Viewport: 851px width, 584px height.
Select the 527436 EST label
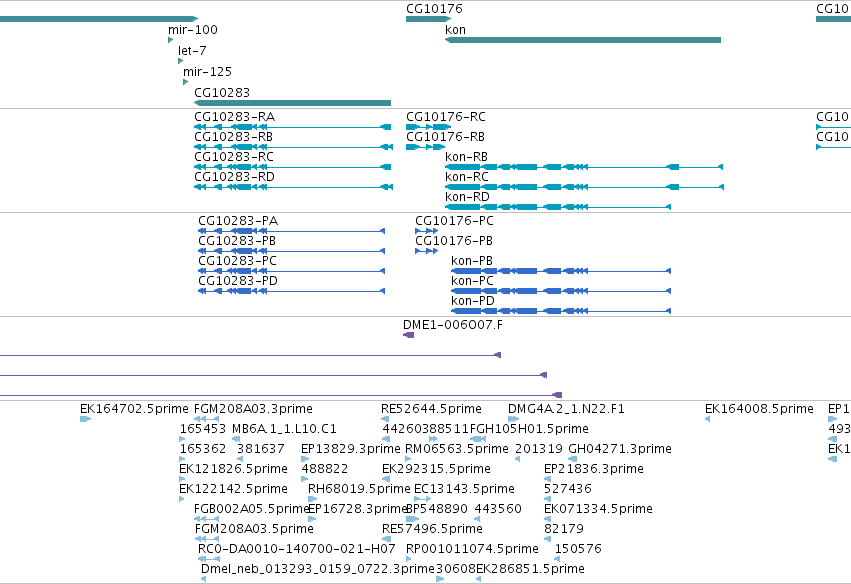point(568,489)
